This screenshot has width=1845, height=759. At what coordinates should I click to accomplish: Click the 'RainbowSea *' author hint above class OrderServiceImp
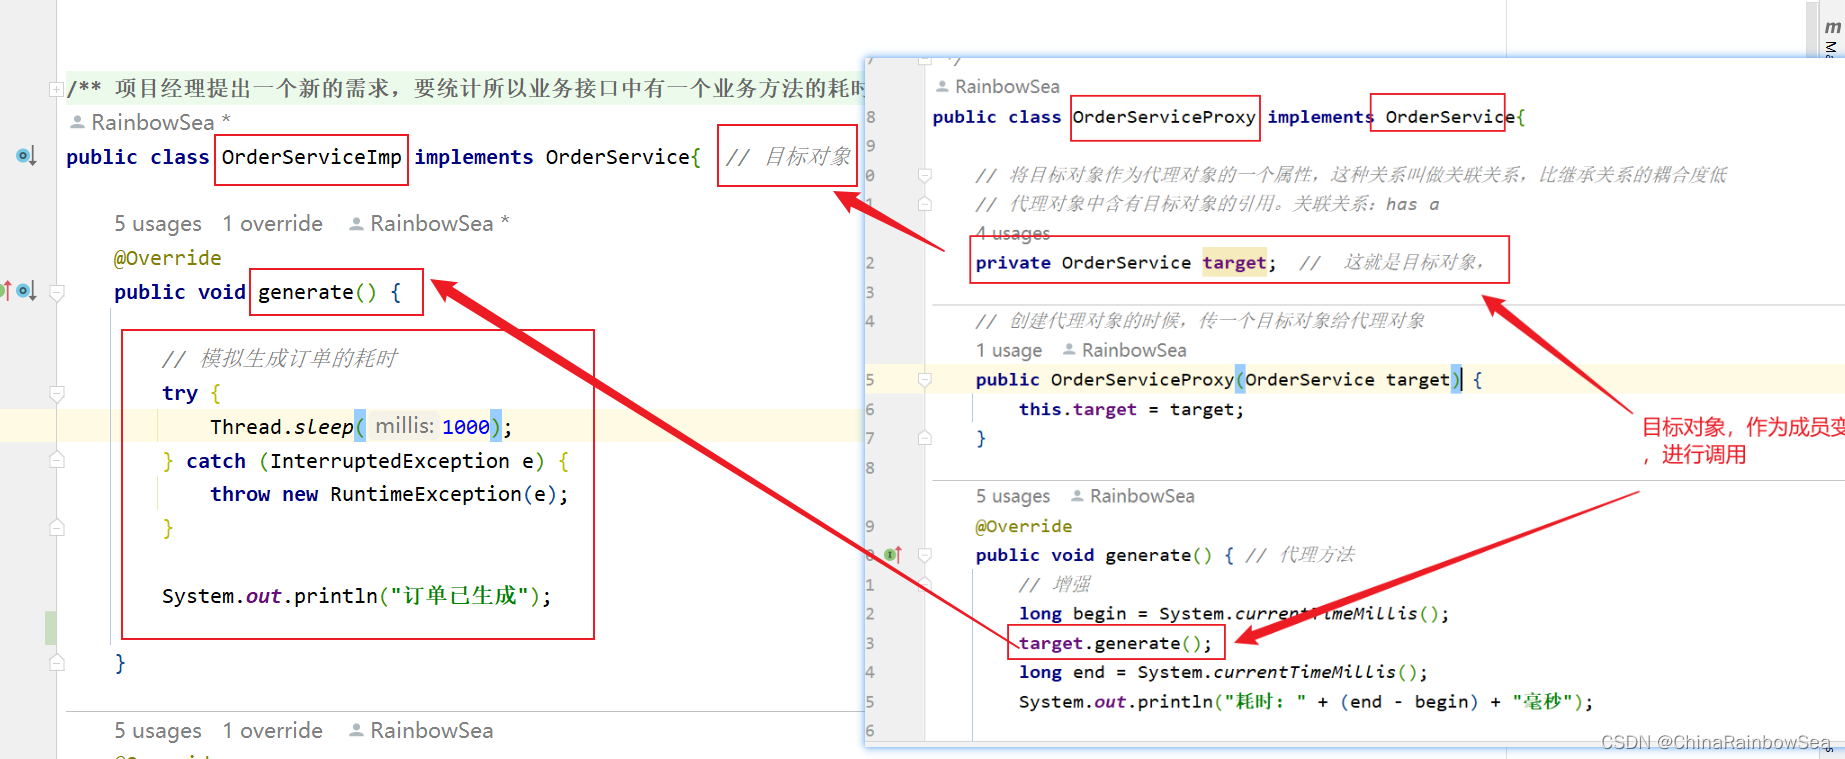[150, 122]
